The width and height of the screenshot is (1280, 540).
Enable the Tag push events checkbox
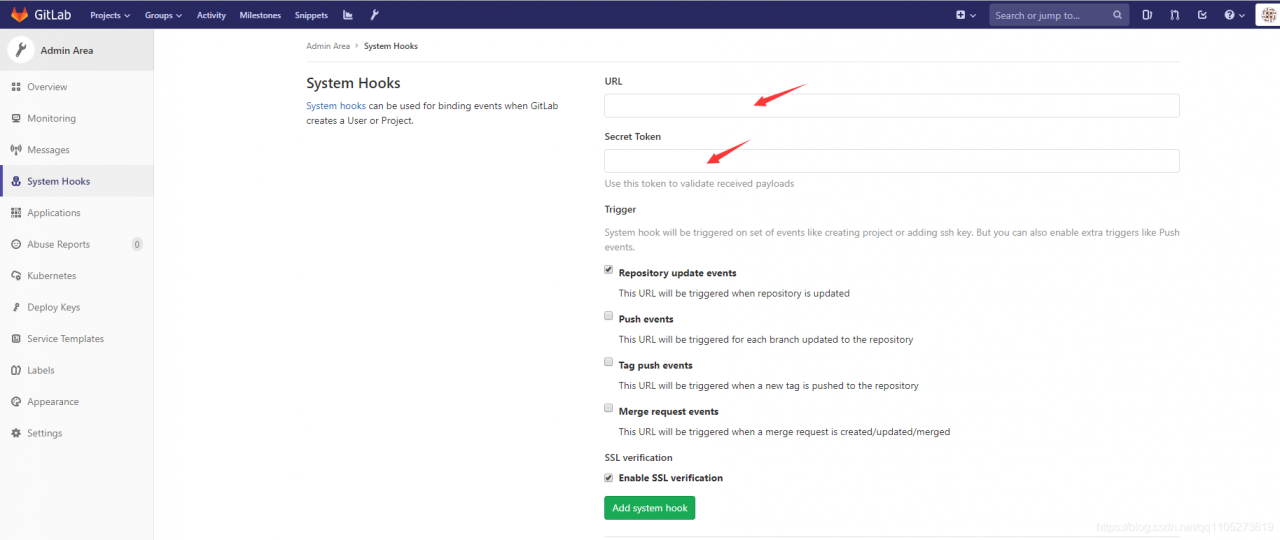click(608, 362)
